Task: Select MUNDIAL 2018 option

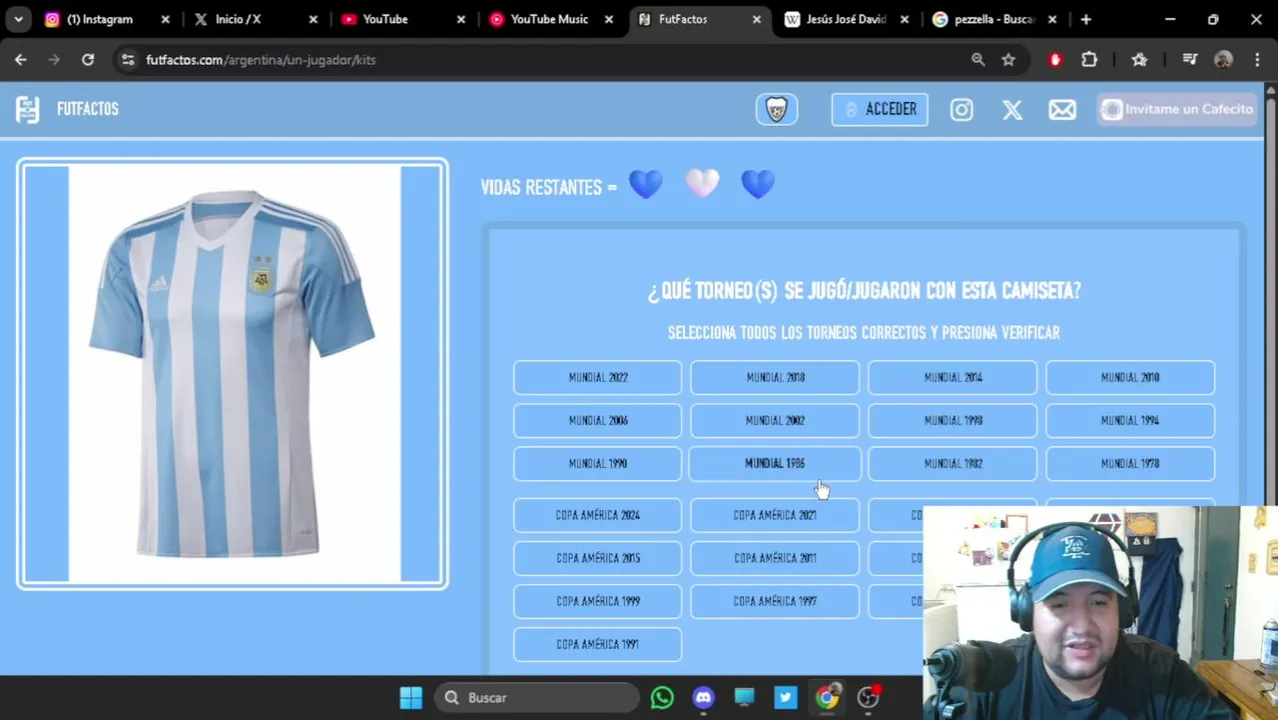Action: [775, 378]
